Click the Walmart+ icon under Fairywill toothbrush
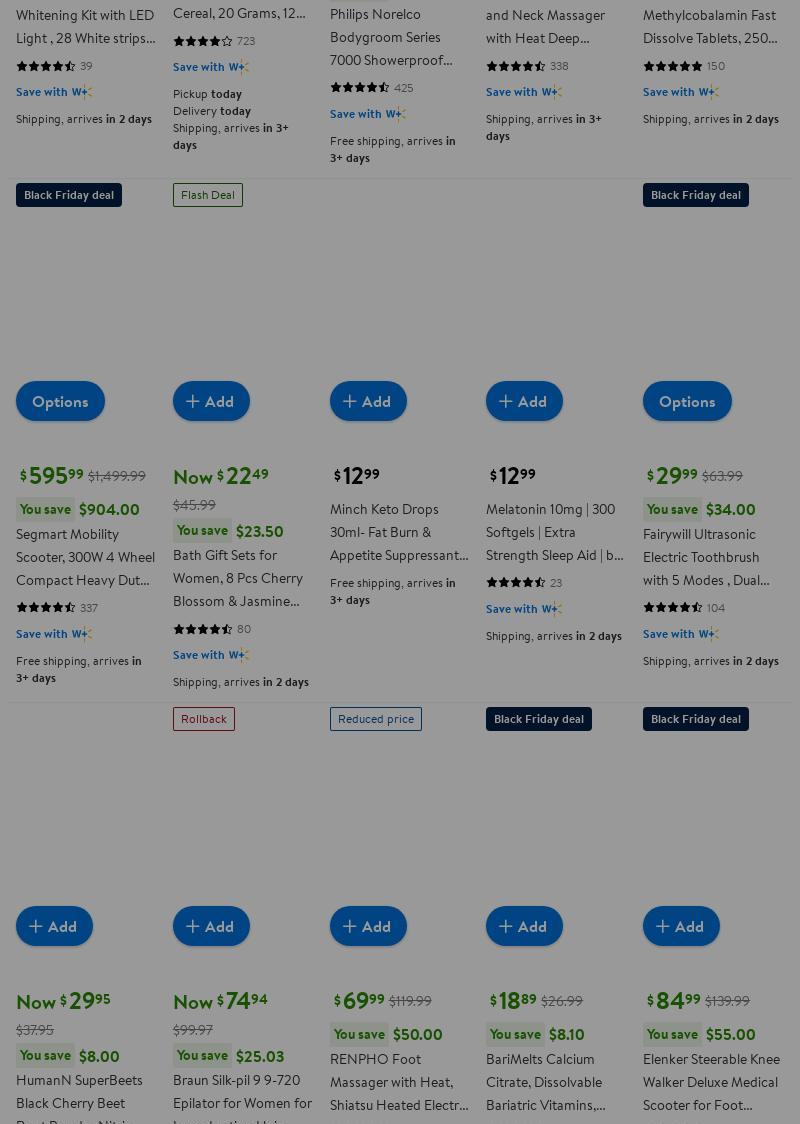 (708, 634)
